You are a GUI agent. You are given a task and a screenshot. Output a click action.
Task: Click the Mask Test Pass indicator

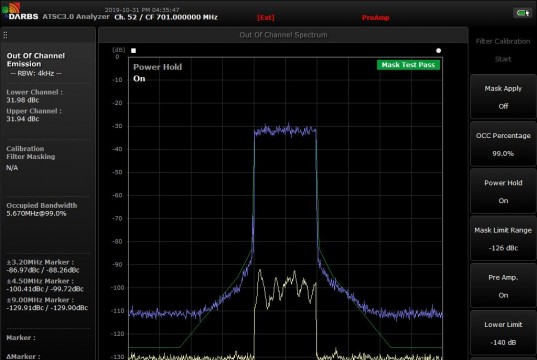[408, 65]
